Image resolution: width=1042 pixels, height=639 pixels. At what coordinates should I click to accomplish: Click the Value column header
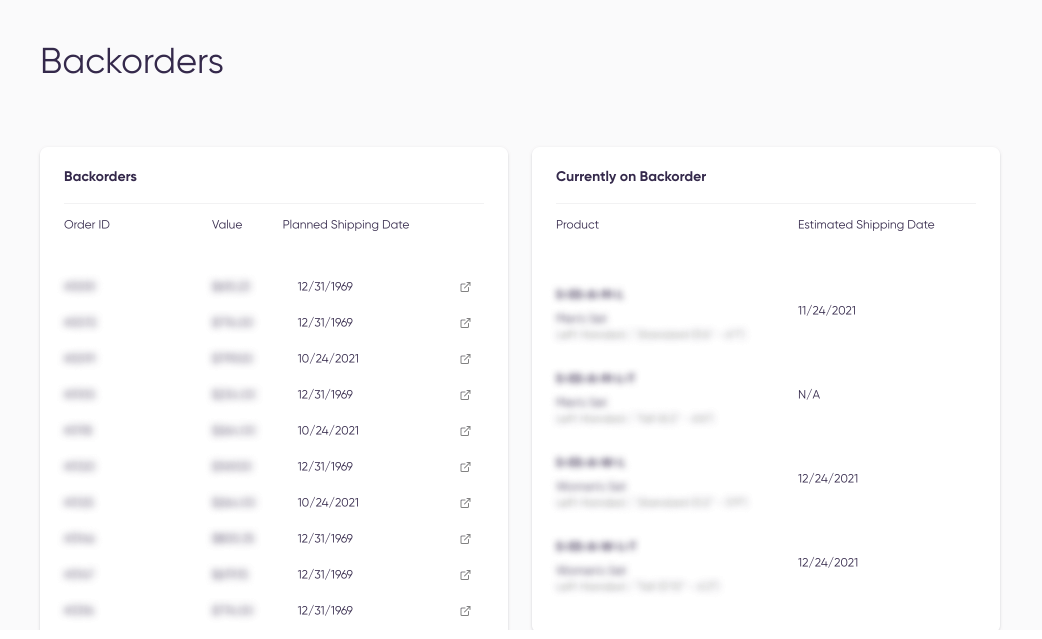tap(227, 225)
